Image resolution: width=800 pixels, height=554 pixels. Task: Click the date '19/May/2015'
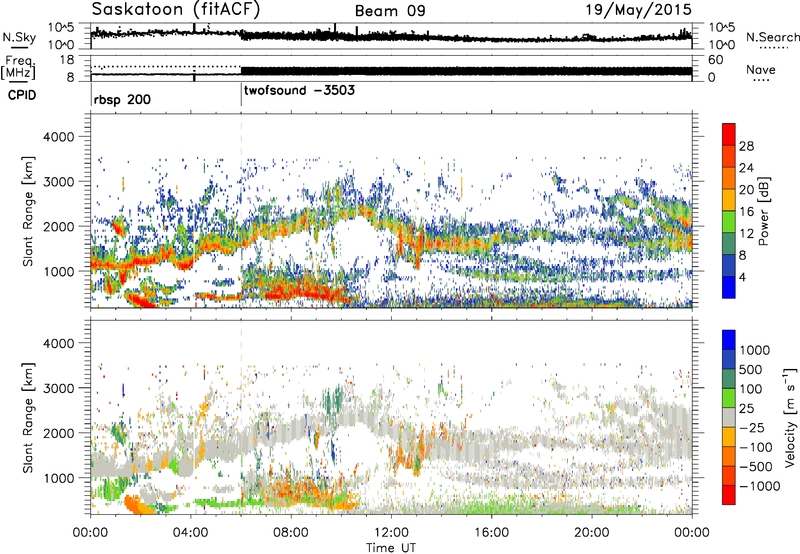pos(638,10)
